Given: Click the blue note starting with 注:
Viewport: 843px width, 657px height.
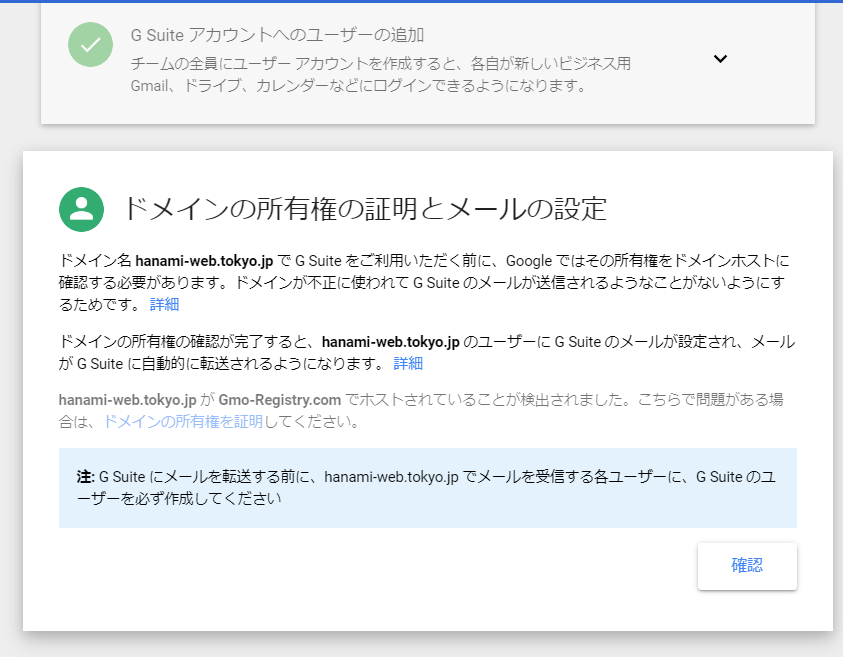Looking at the screenshot, I should 427,488.
